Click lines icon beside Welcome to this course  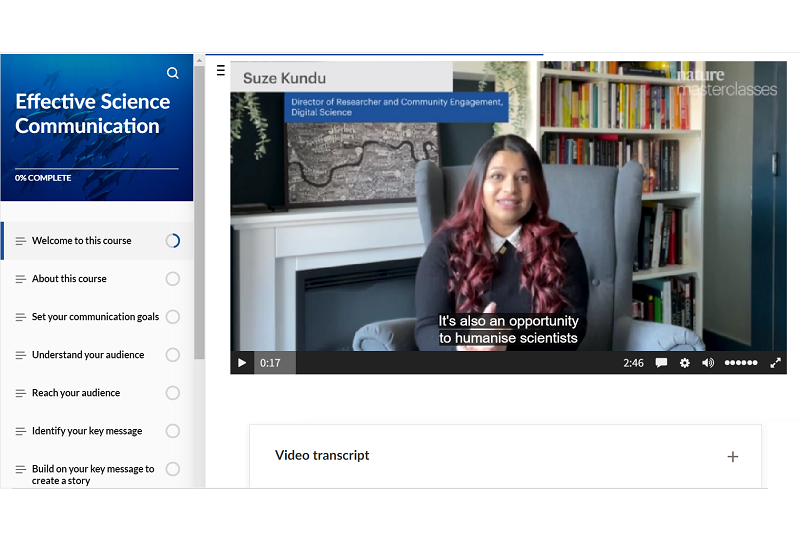coord(20,241)
